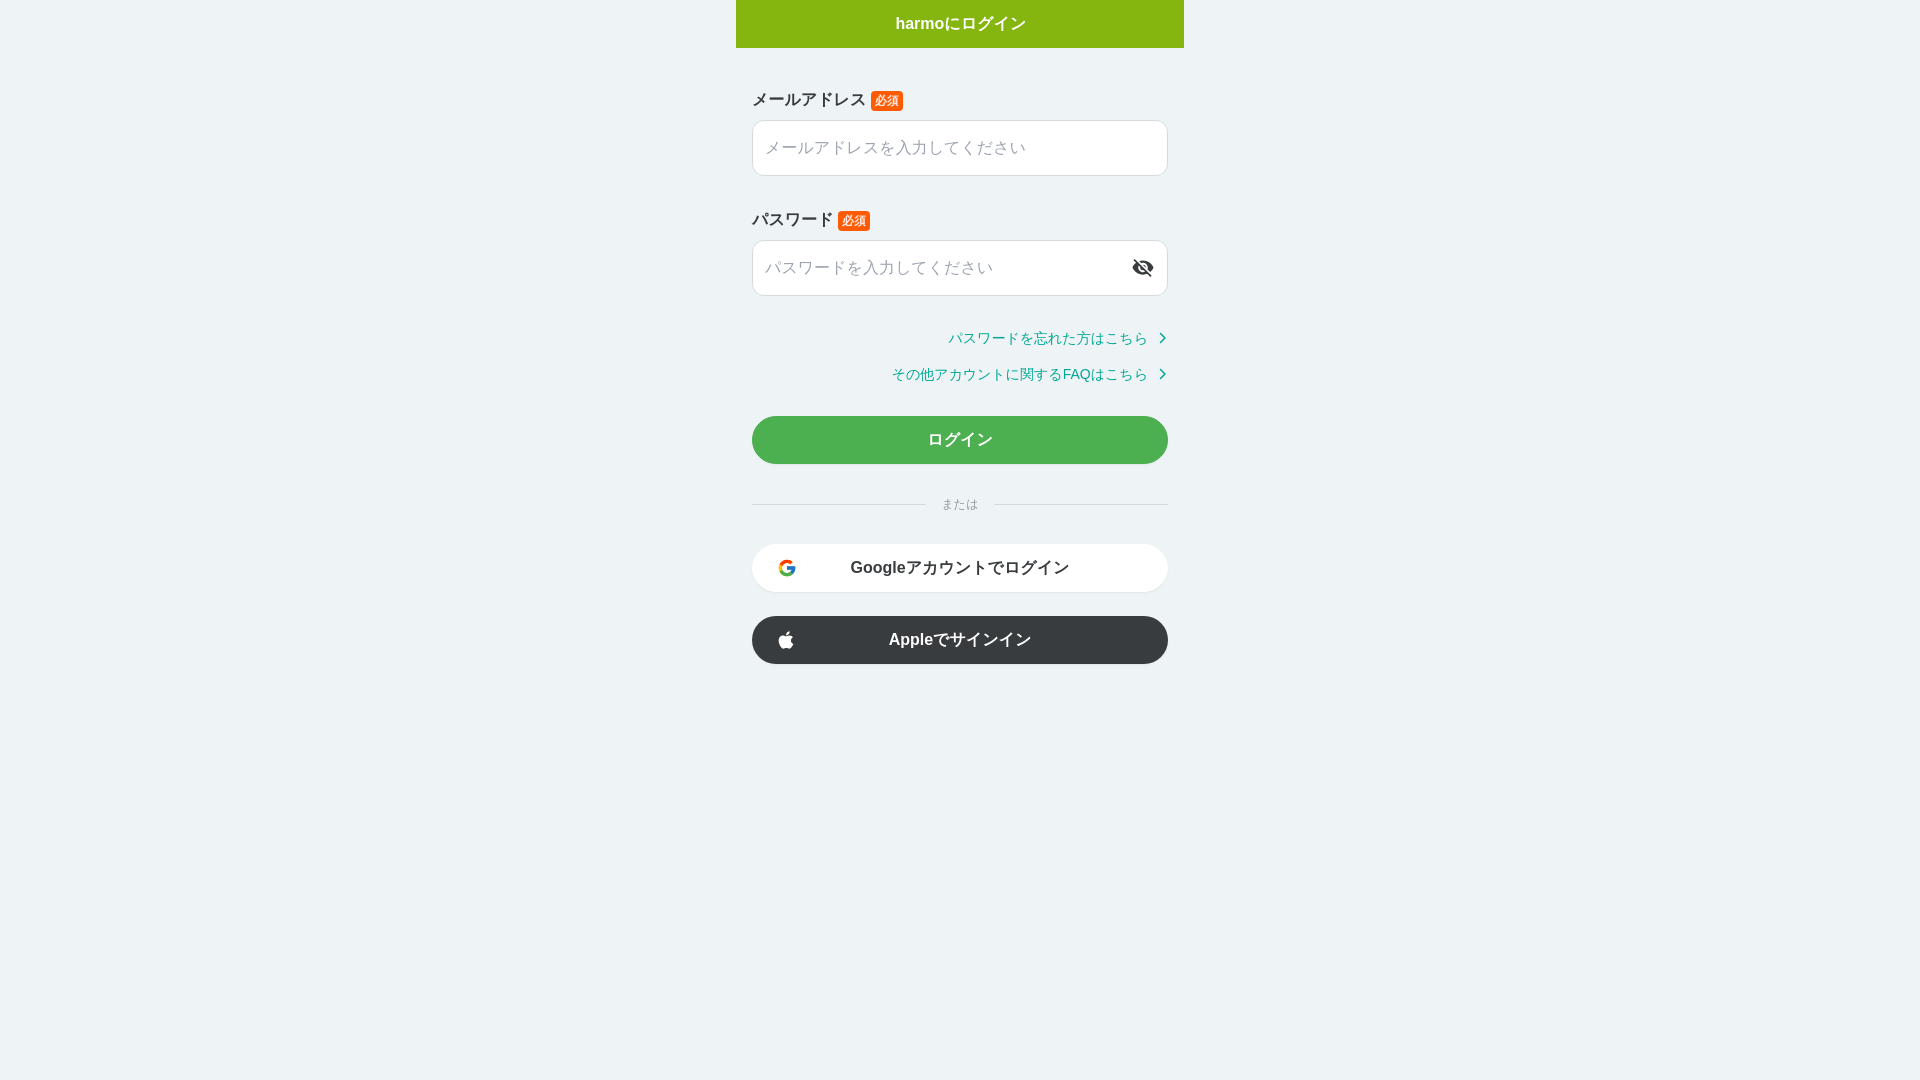Toggle password visibility eye icon
This screenshot has height=1080, width=1920.
pyautogui.click(x=1143, y=268)
